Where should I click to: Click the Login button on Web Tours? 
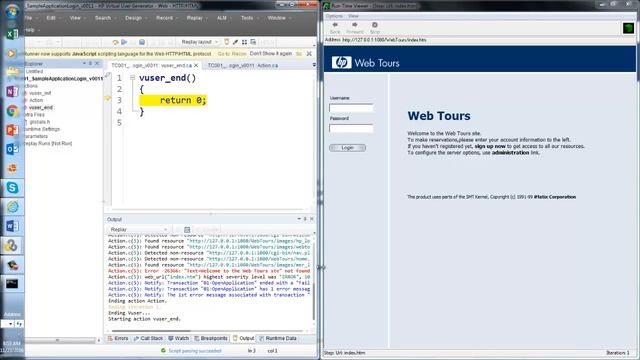click(x=347, y=148)
